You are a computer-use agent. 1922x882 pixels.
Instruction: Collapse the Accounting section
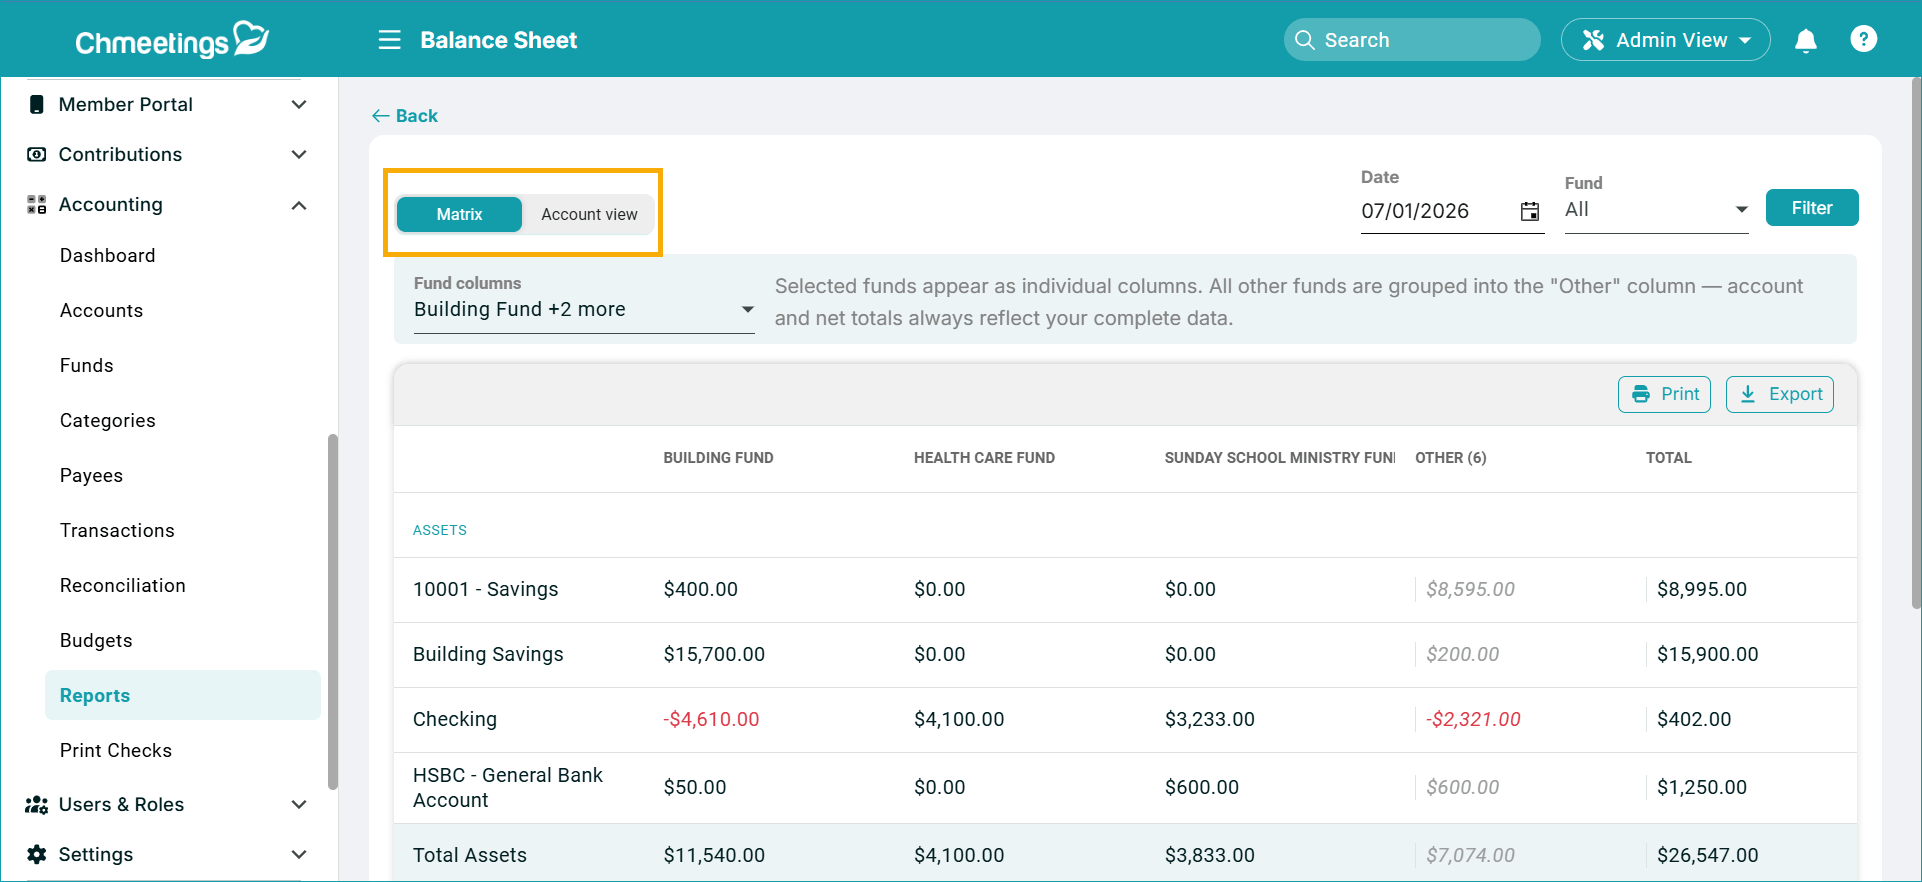(298, 205)
